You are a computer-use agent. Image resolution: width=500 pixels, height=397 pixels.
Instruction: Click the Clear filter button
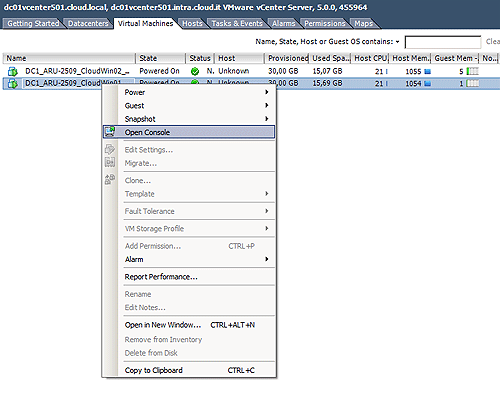tap(493, 42)
